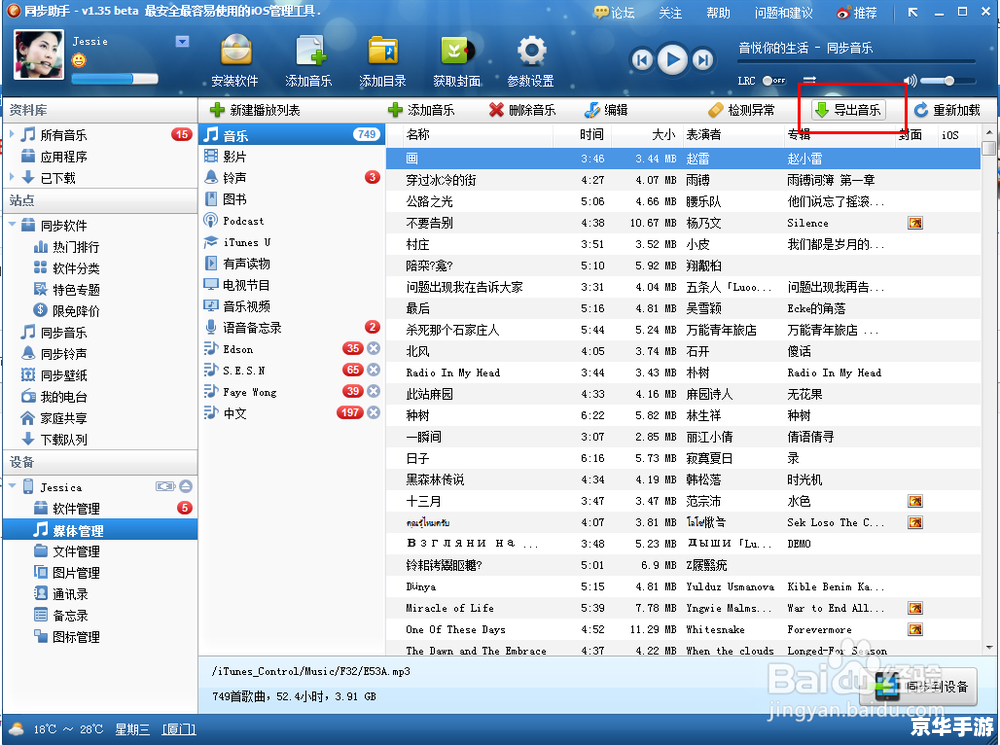Open the 论坛 forum link
Viewport: 1000px width, 745px height.
pos(615,12)
